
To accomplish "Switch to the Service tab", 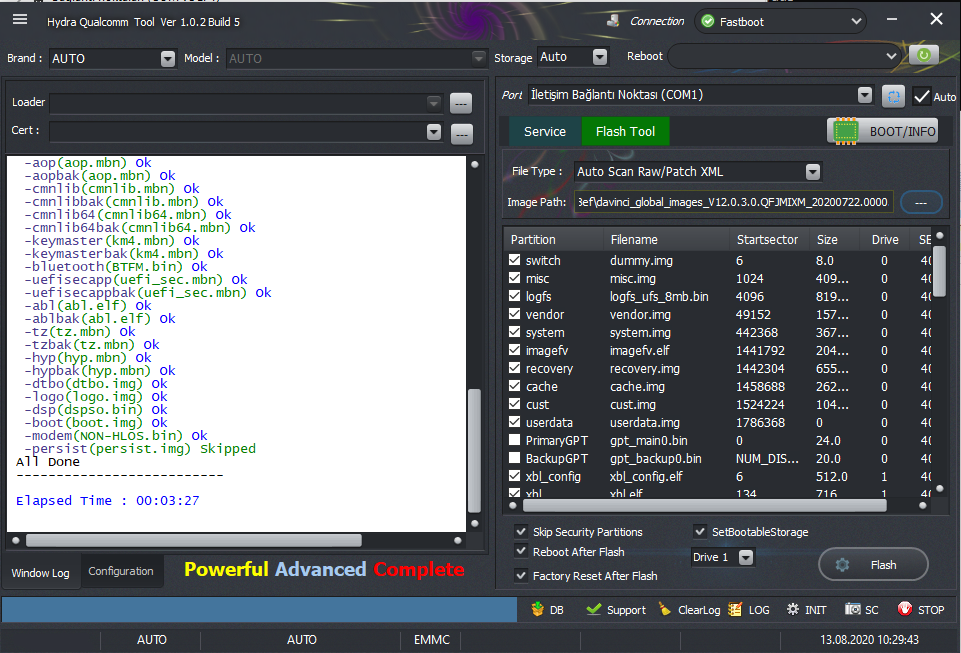I will click(x=544, y=131).
